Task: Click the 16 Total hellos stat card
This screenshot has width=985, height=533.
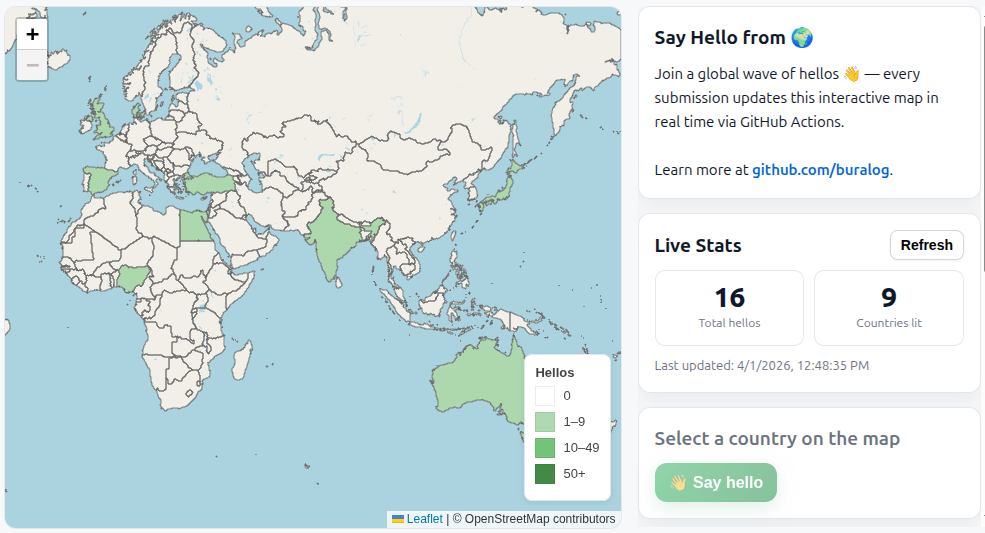Action: pos(729,308)
